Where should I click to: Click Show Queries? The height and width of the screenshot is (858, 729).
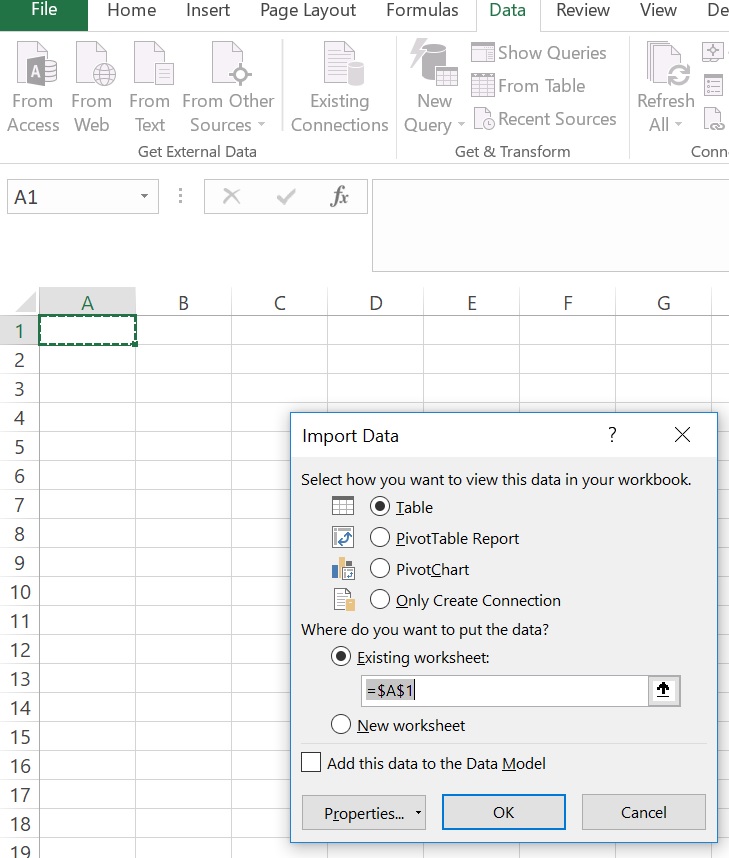pyautogui.click(x=539, y=53)
